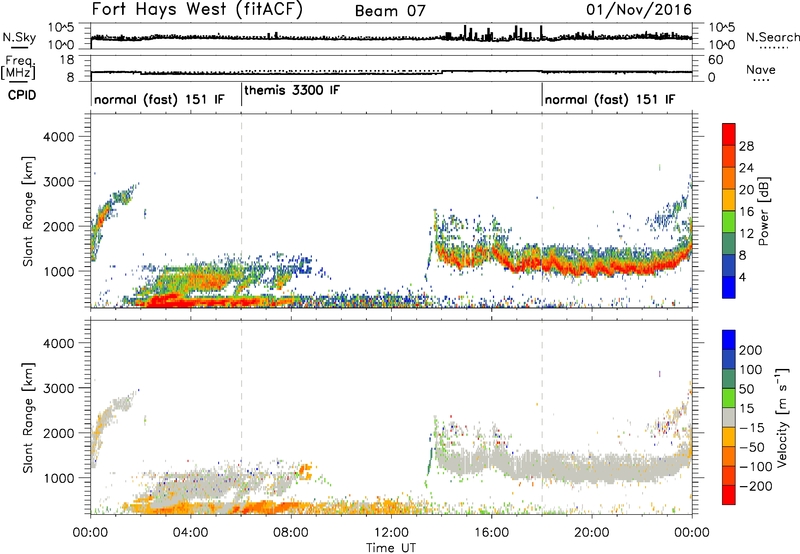Click the orange near-range velocity echoes around 06:00

pos(245,507)
